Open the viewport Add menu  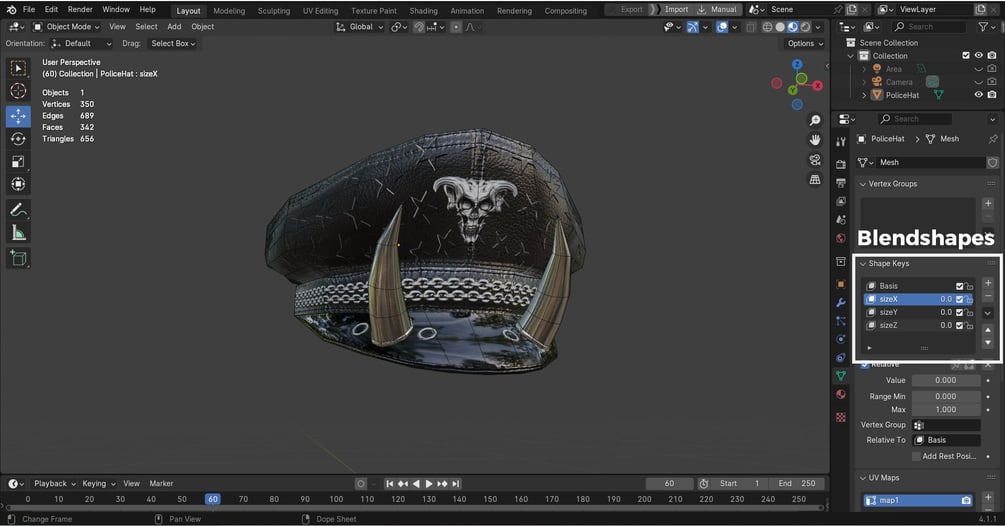click(x=174, y=27)
